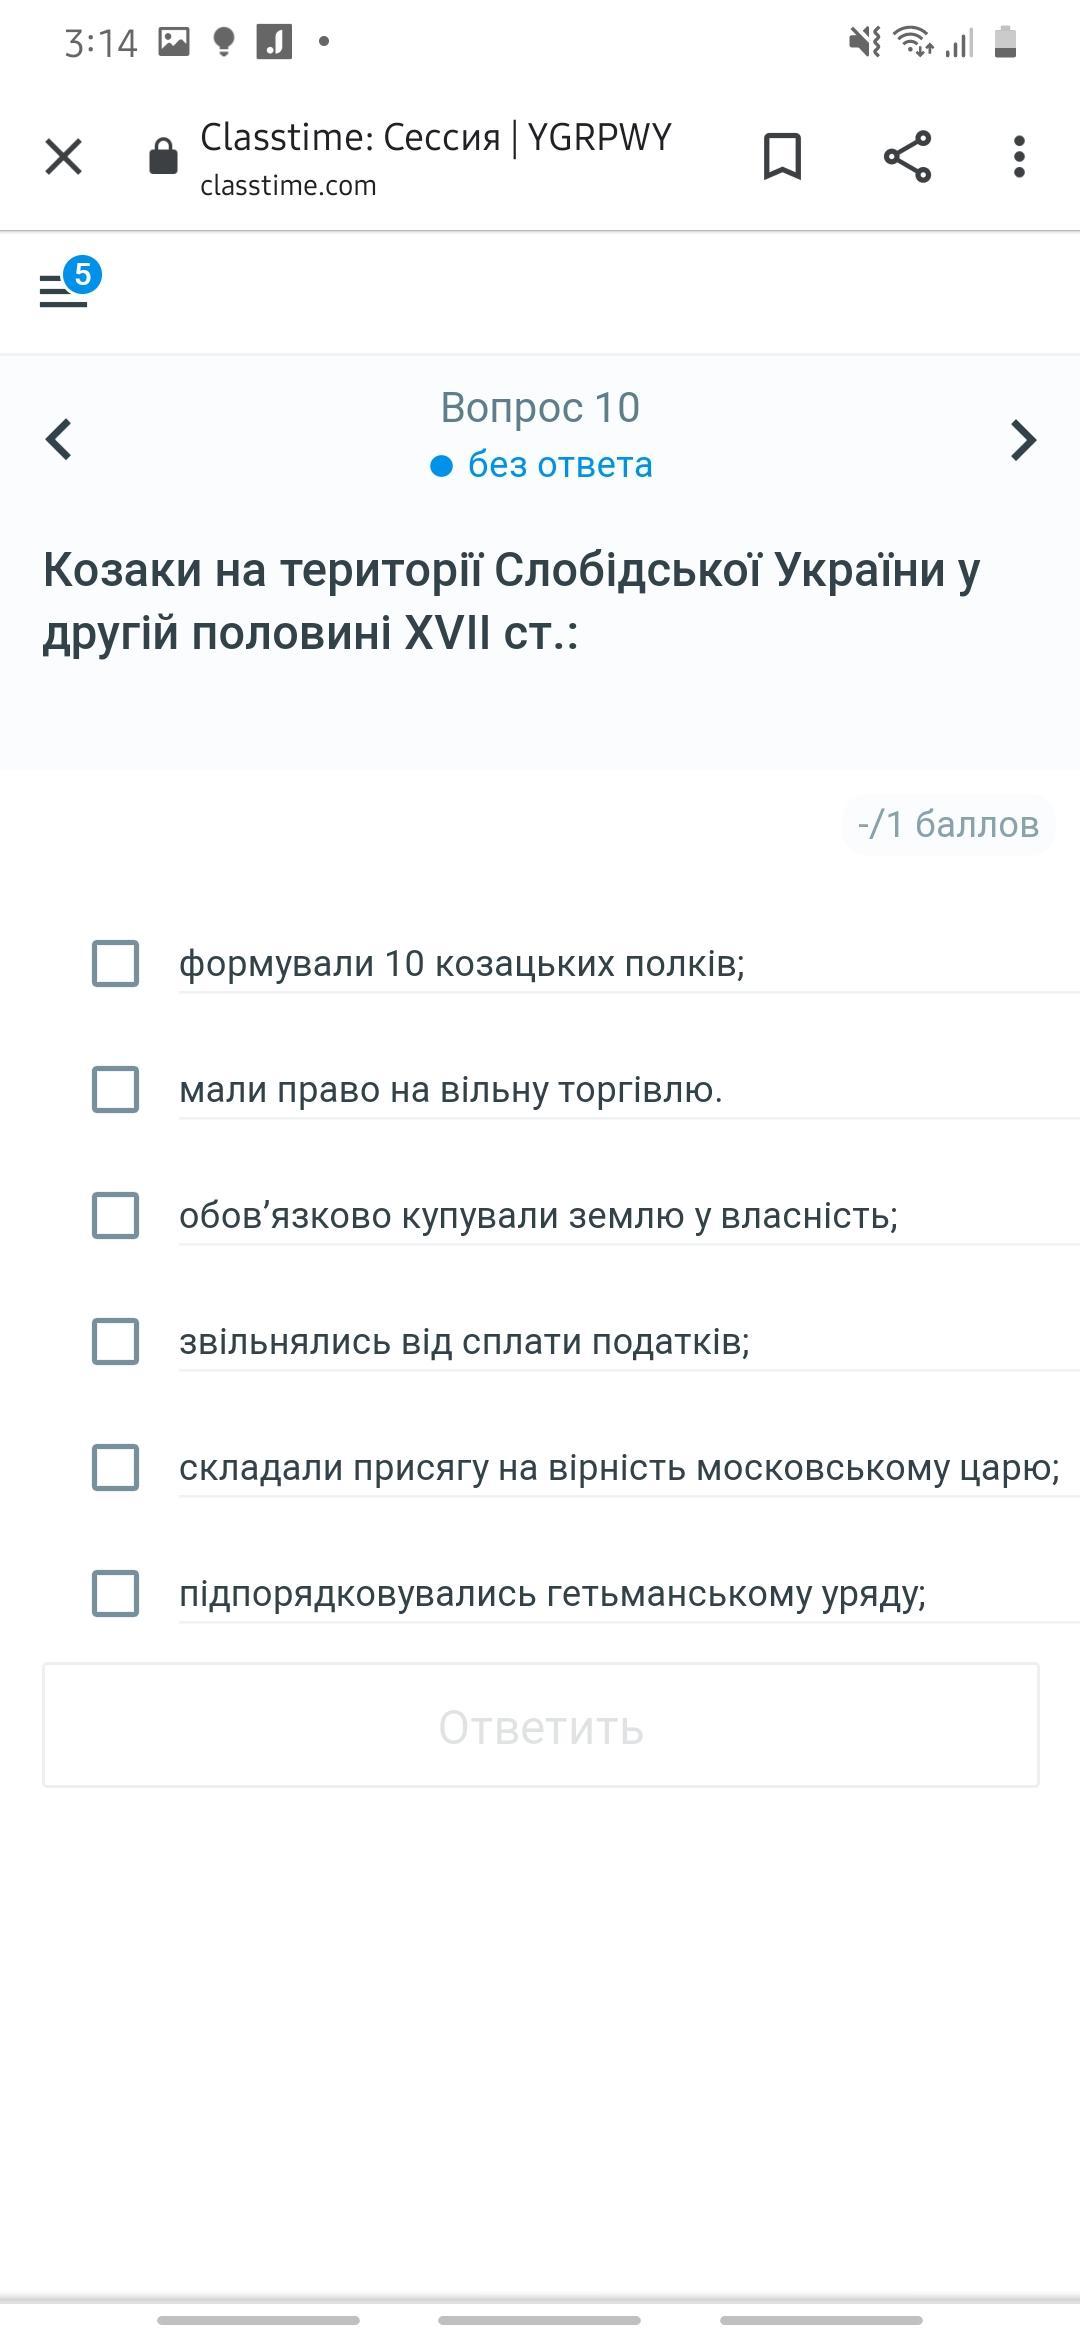Open the question list menu icon
This screenshot has height=2340, width=1080.
click(x=64, y=290)
